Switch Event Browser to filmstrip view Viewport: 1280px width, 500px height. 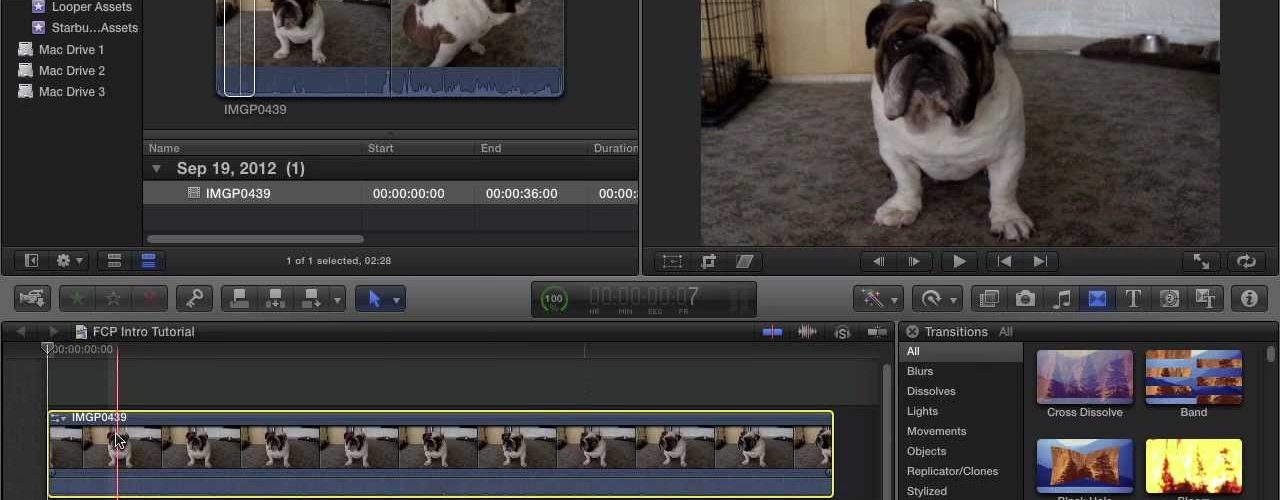114,261
